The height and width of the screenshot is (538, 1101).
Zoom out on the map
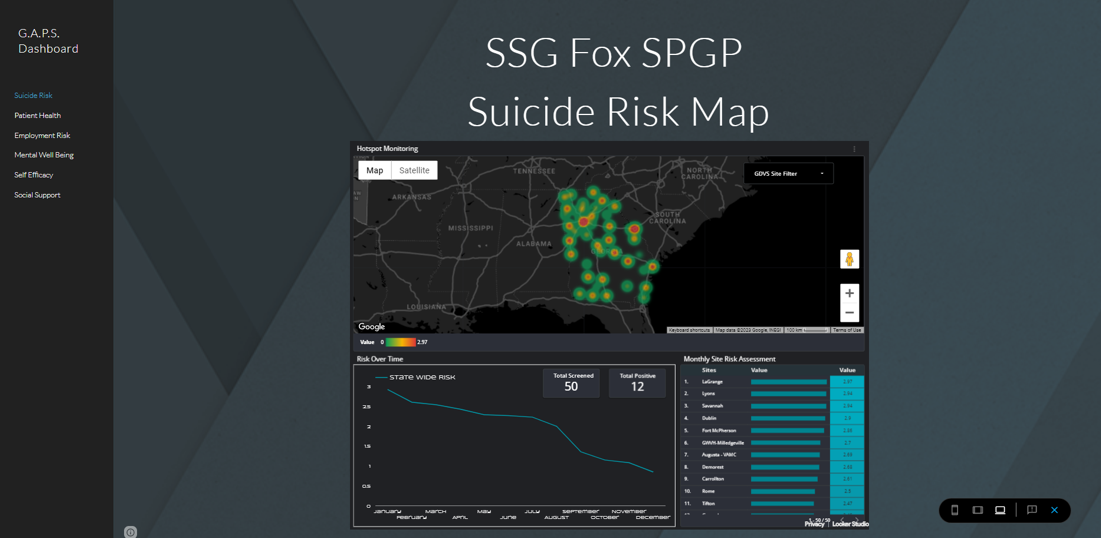click(850, 313)
